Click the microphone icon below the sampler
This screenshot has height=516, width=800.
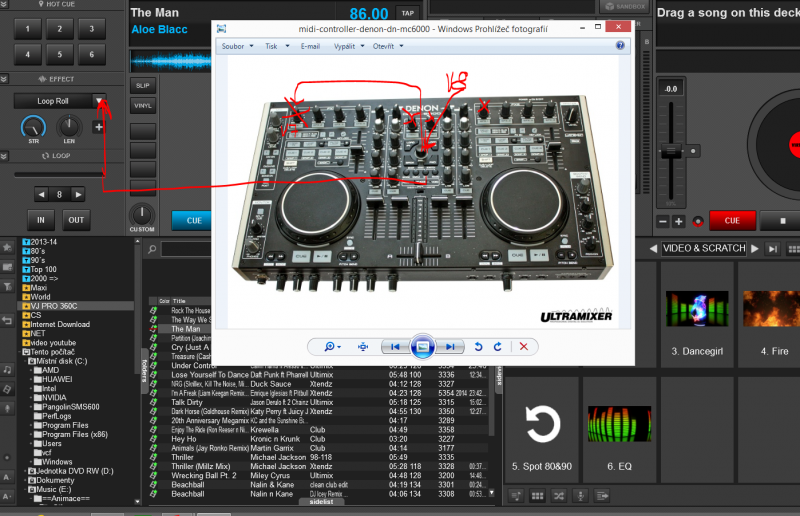[x=580, y=496]
